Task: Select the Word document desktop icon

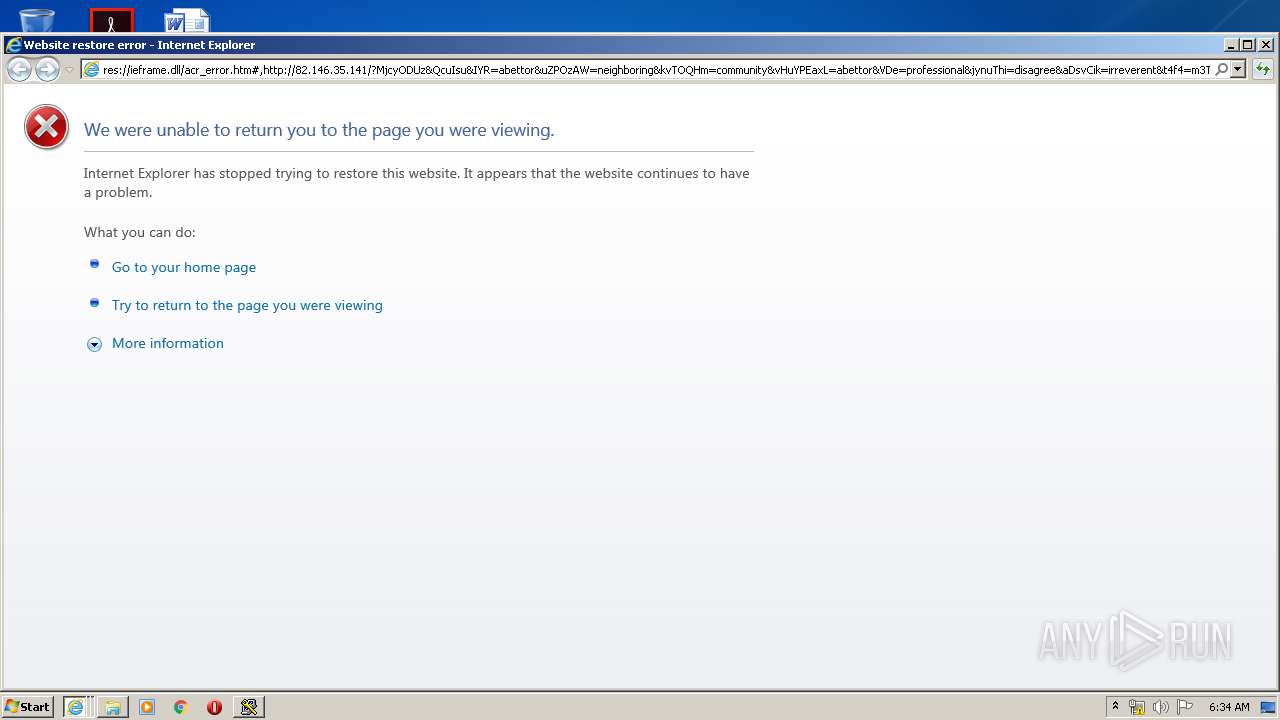Action: tap(186, 20)
